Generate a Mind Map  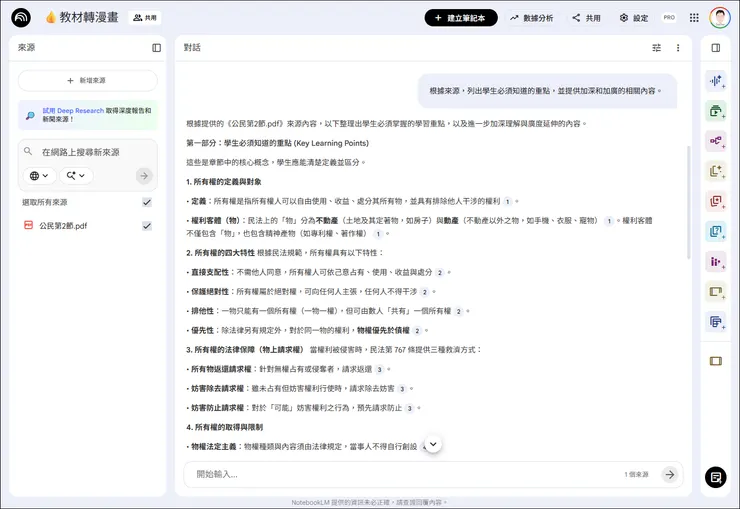point(715,141)
